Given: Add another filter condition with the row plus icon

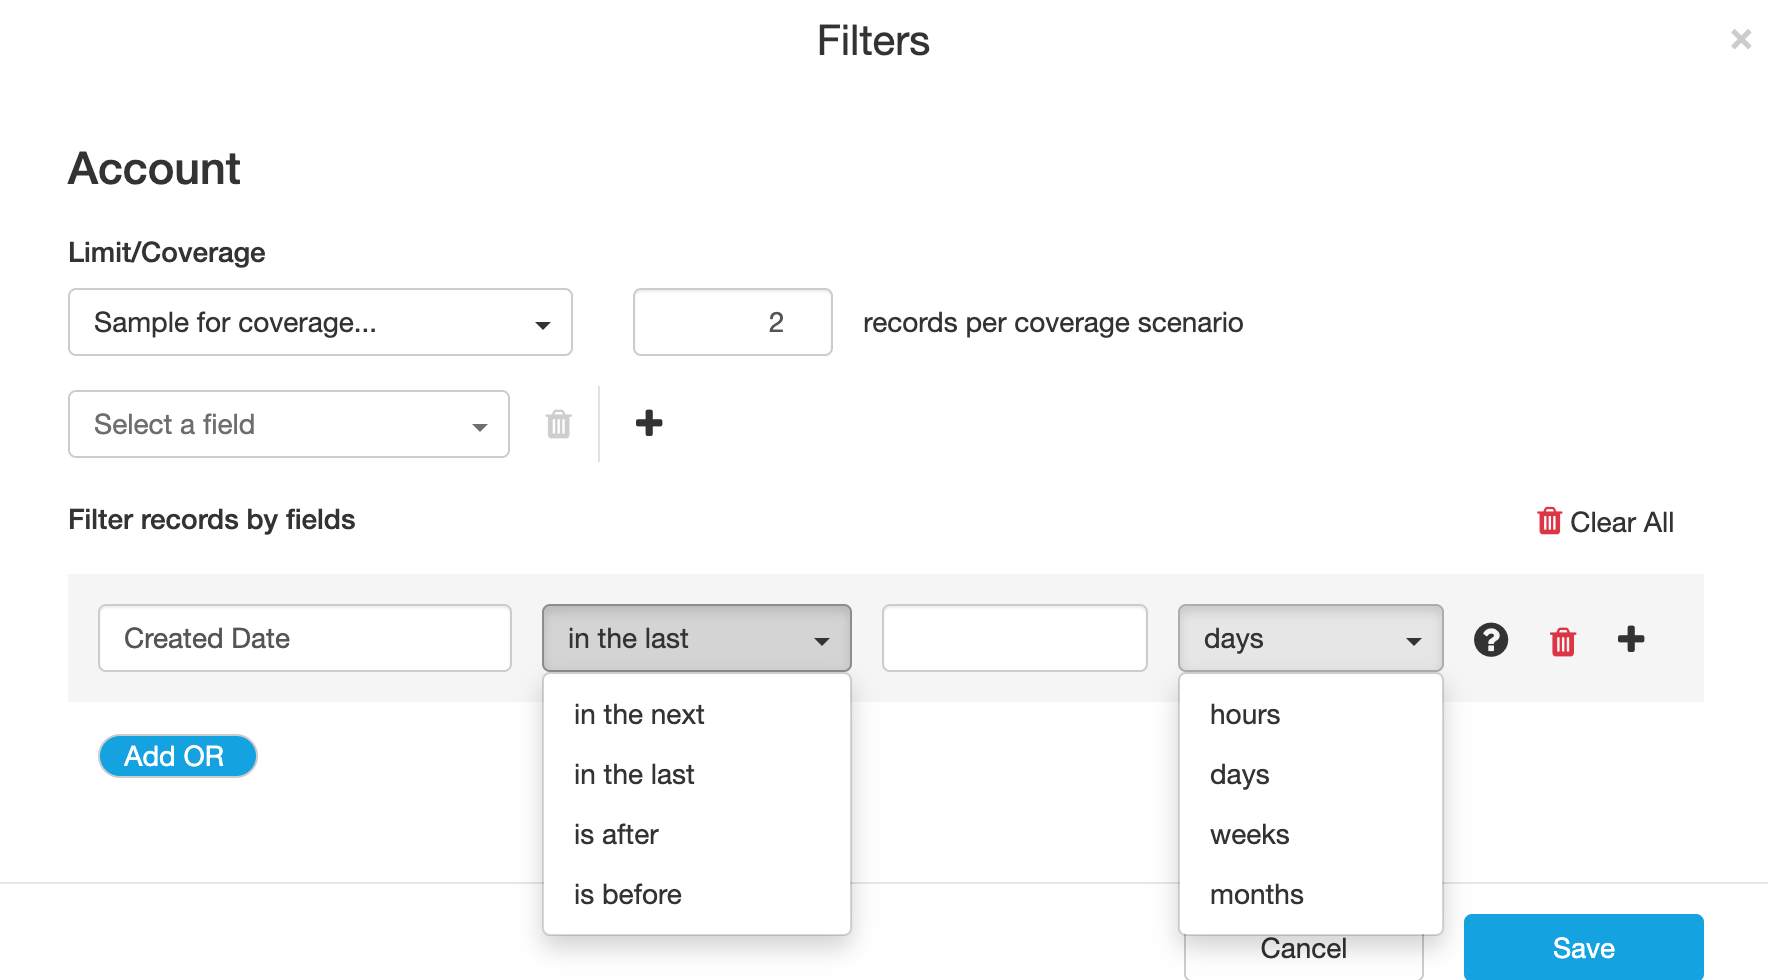Looking at the screenshot, I should pos(1631,639).
